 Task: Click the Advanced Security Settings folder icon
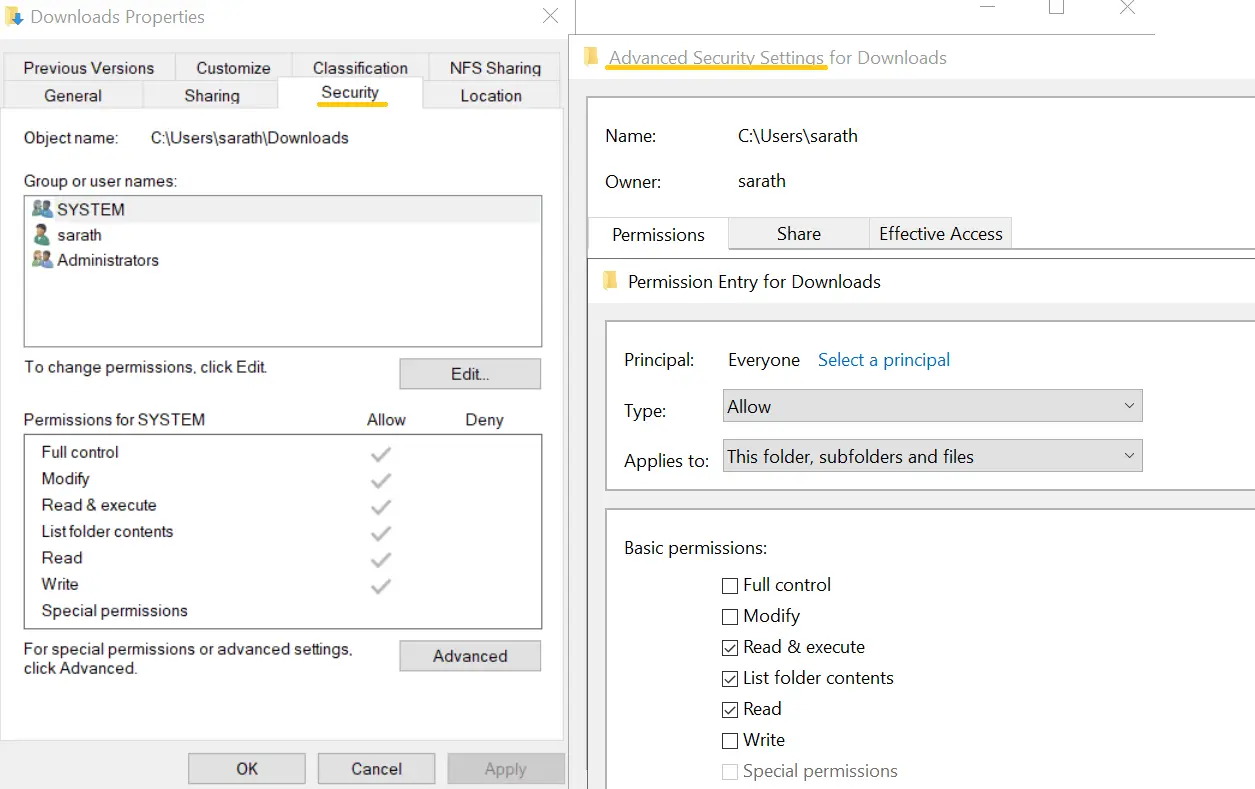[589, 57]
